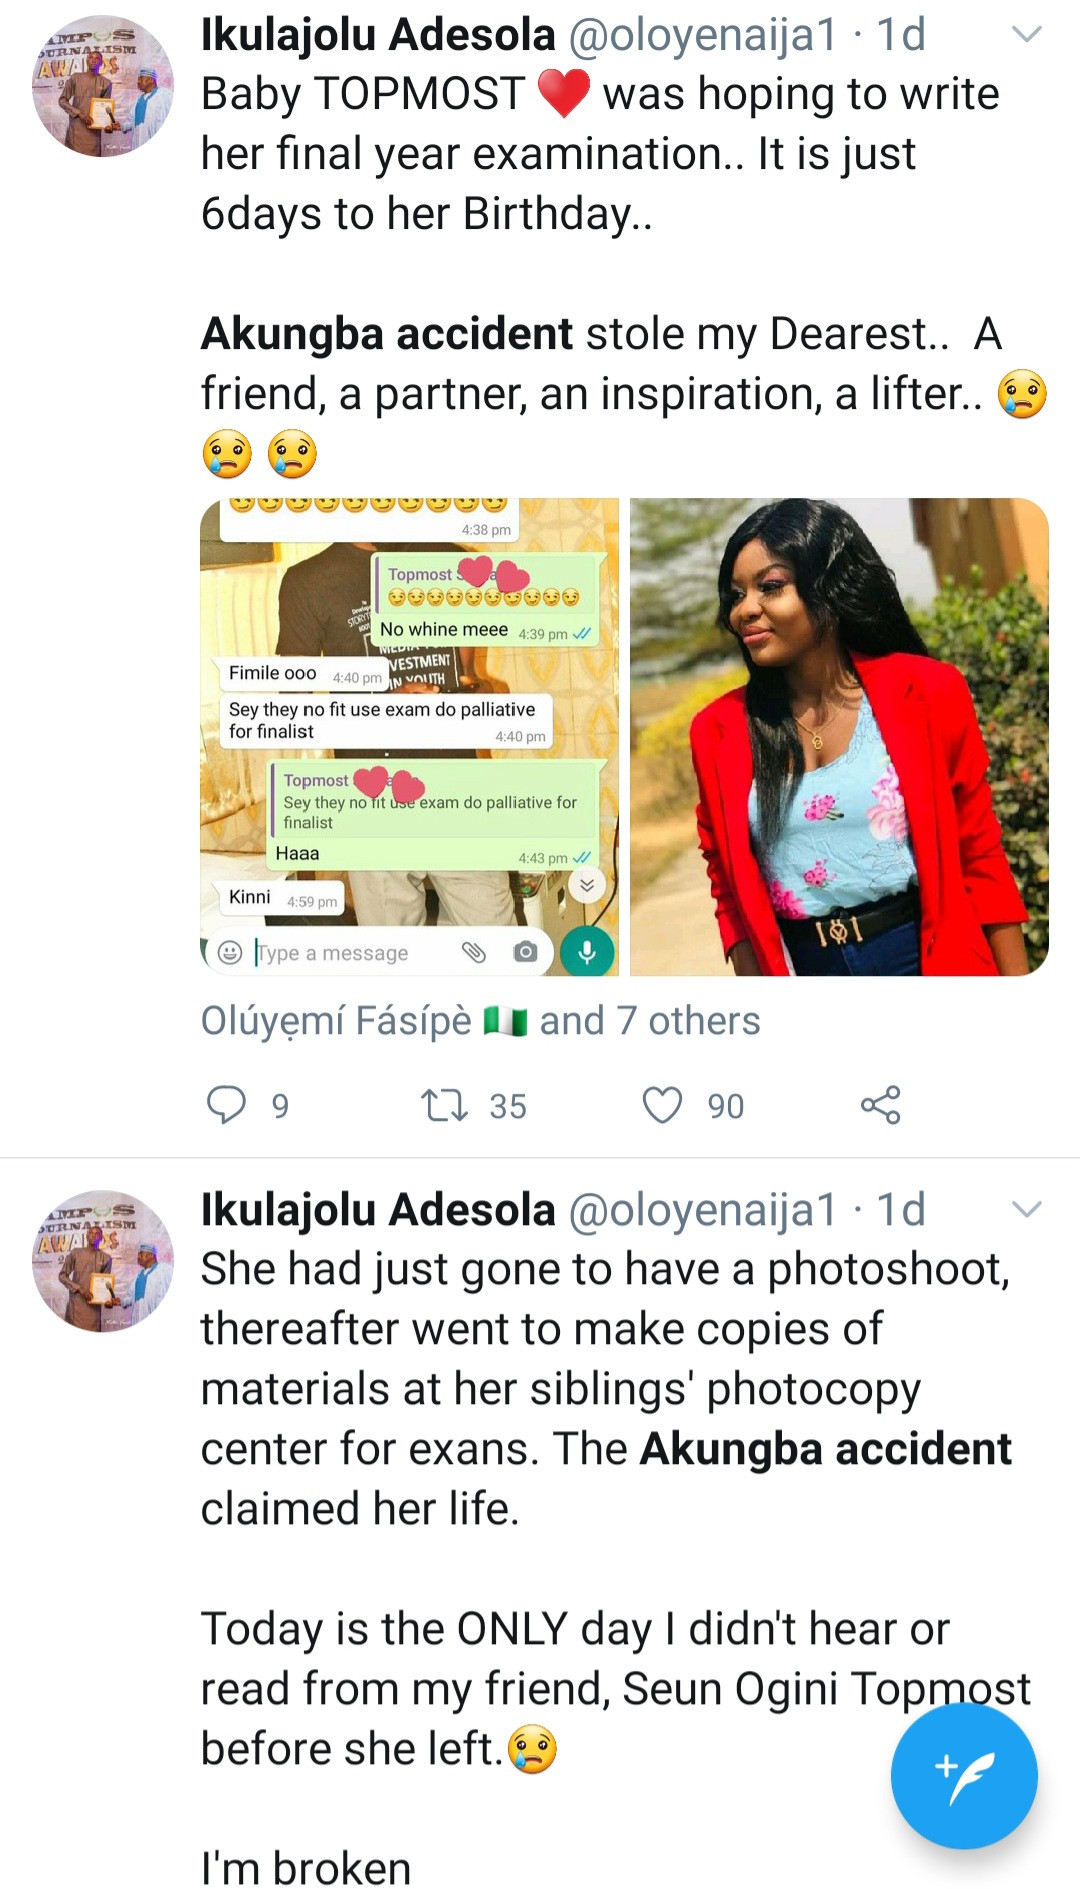Like the first tweet with heart icon
The height and width of the screenshot is (1889, 1080).
[x=662, y=1105]
